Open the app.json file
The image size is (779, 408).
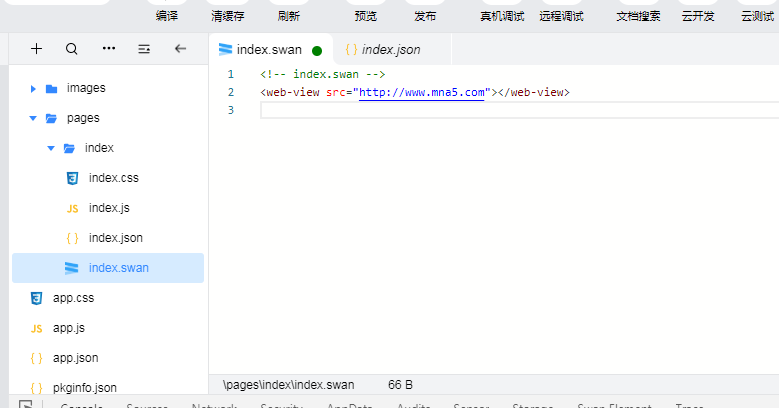point(75,358)
